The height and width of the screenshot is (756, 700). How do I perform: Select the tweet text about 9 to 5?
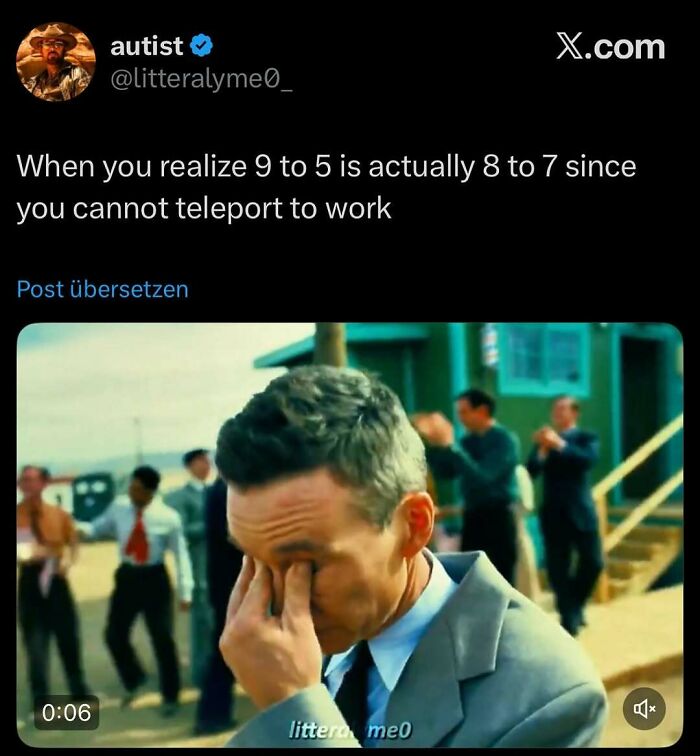[326, 187]
